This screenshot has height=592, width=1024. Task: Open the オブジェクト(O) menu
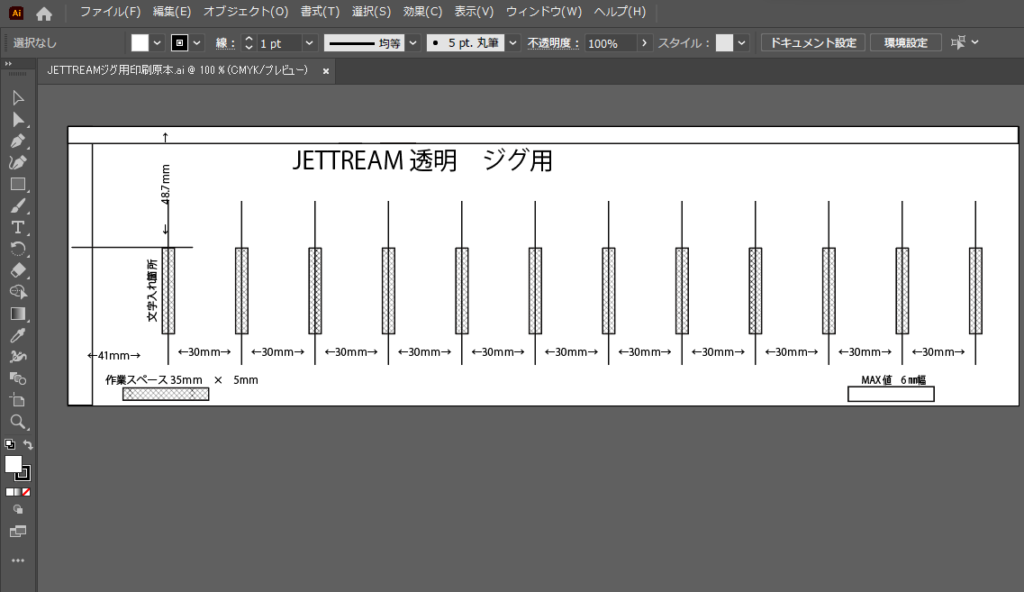tap(245, 12)
